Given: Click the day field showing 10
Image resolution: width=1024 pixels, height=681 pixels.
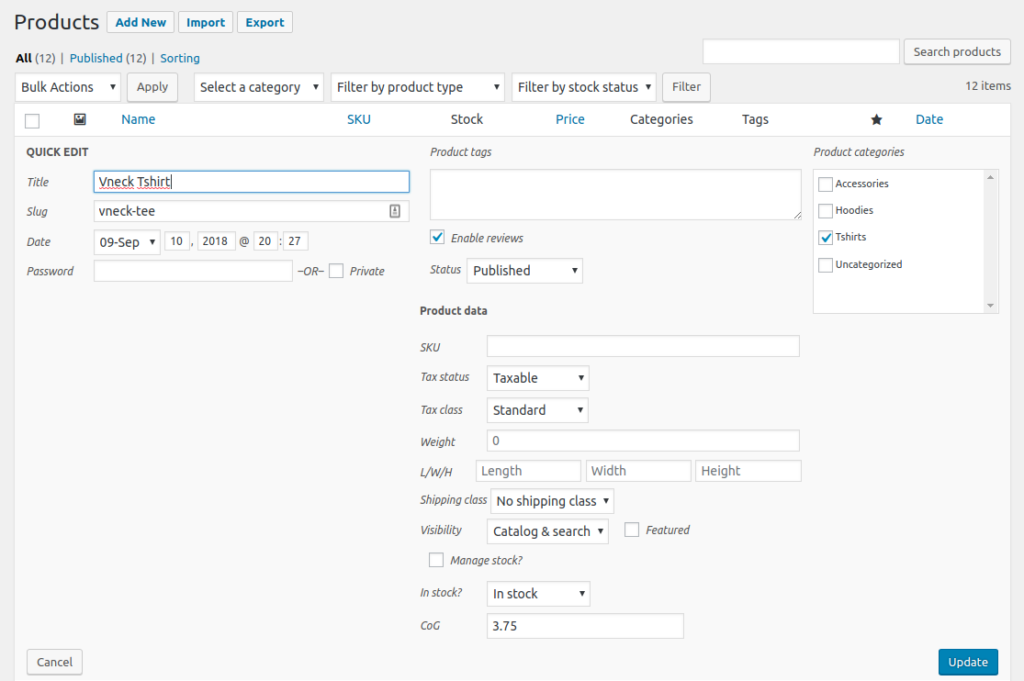Looking at the screenshot, I should (x=176, y=241).
